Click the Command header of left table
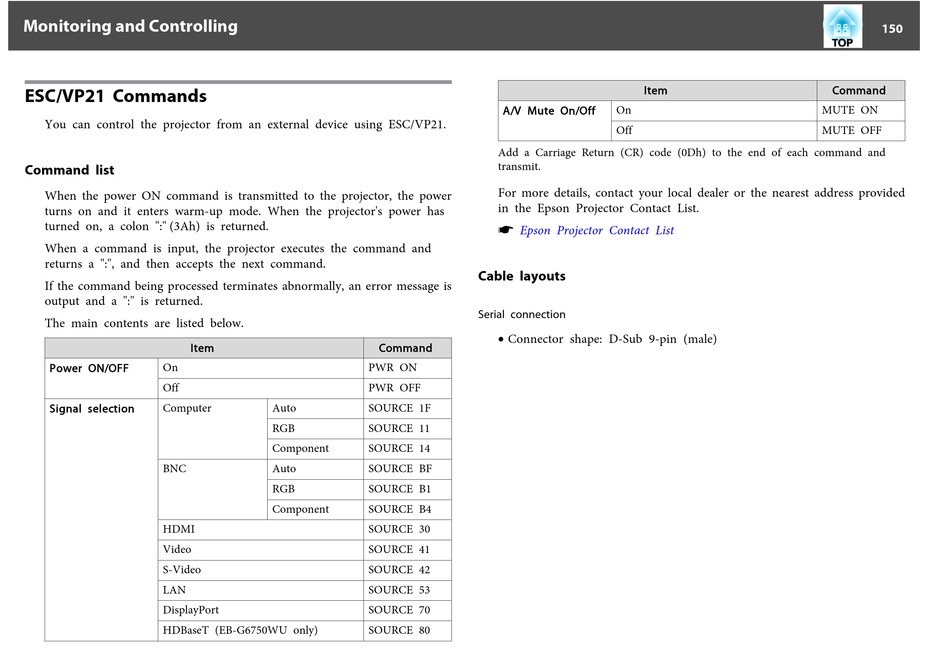Screen dimensions: 950x660 click(x=407, y=348)
